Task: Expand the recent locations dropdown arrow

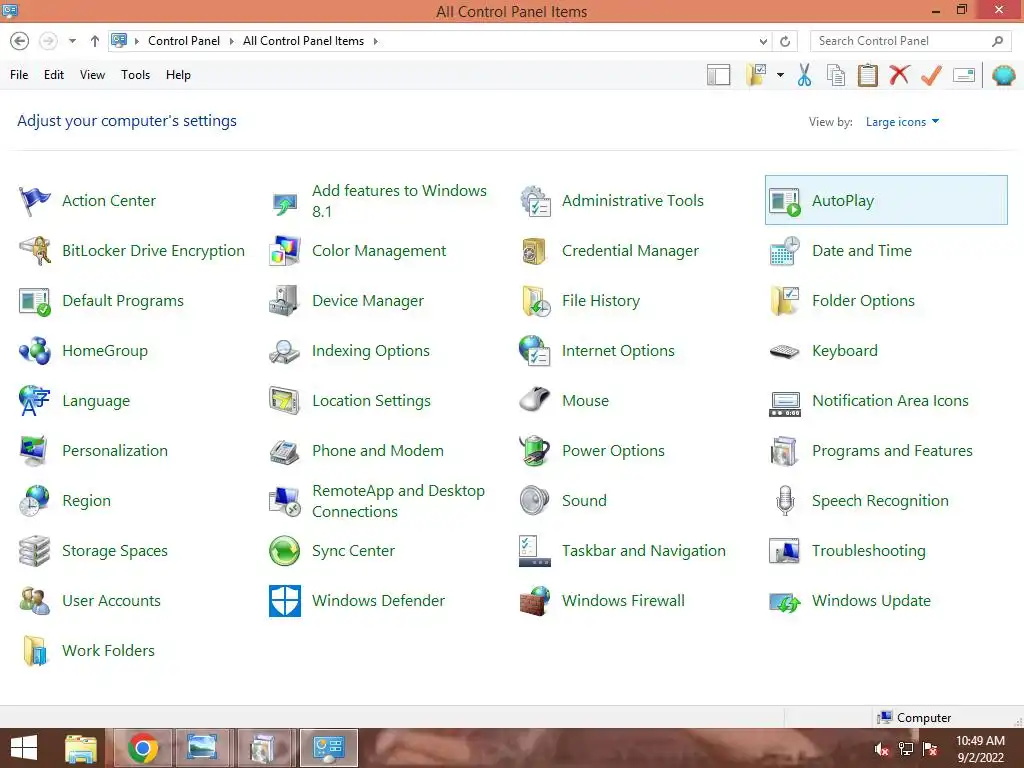Action: pyautogui.click(x=72, y=41)
